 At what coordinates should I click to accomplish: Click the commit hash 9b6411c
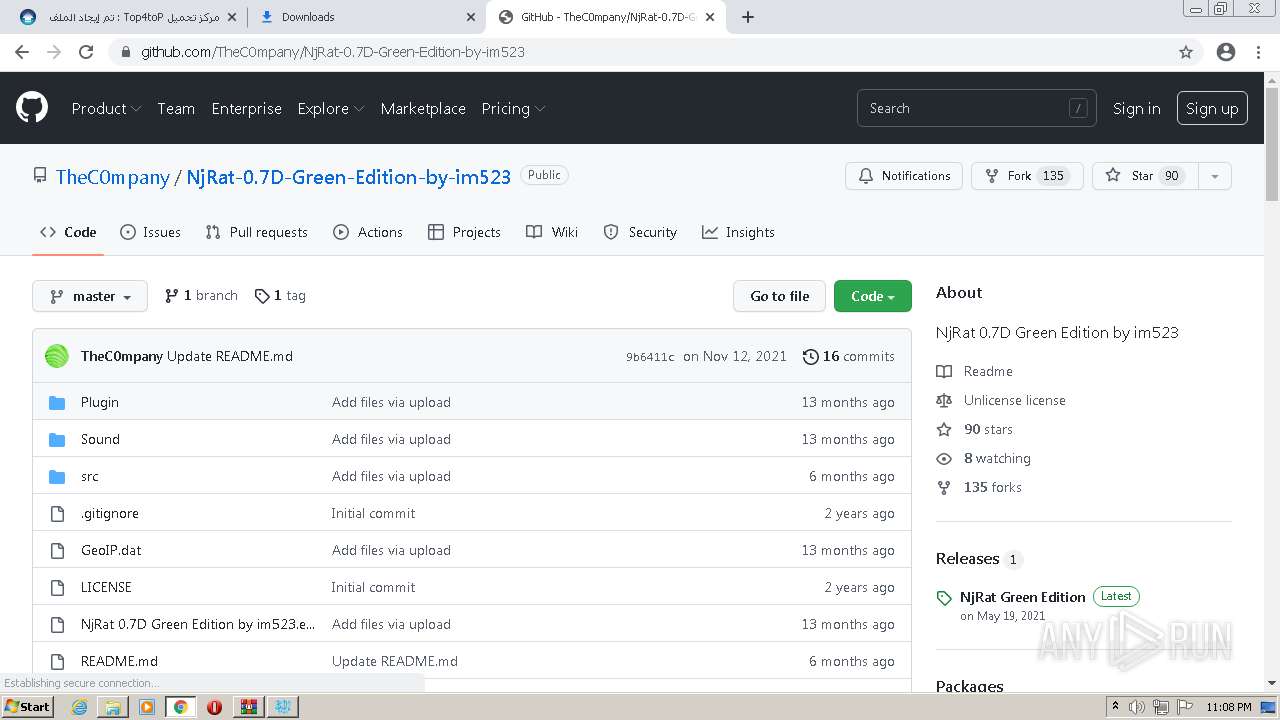click(650, 357)
